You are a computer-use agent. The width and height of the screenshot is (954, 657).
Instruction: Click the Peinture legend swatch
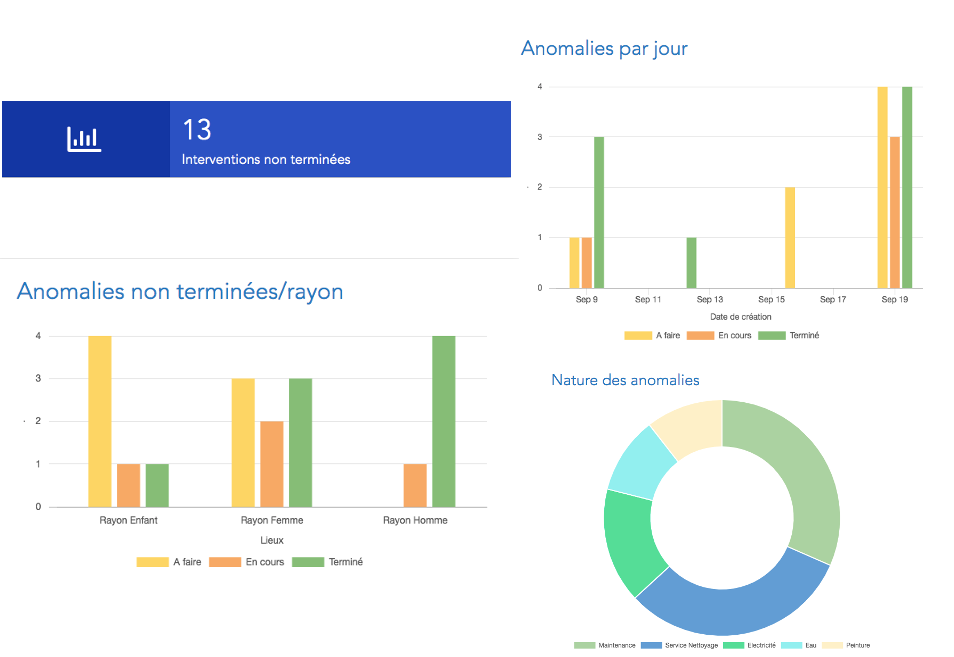click(x=832, y=645)
